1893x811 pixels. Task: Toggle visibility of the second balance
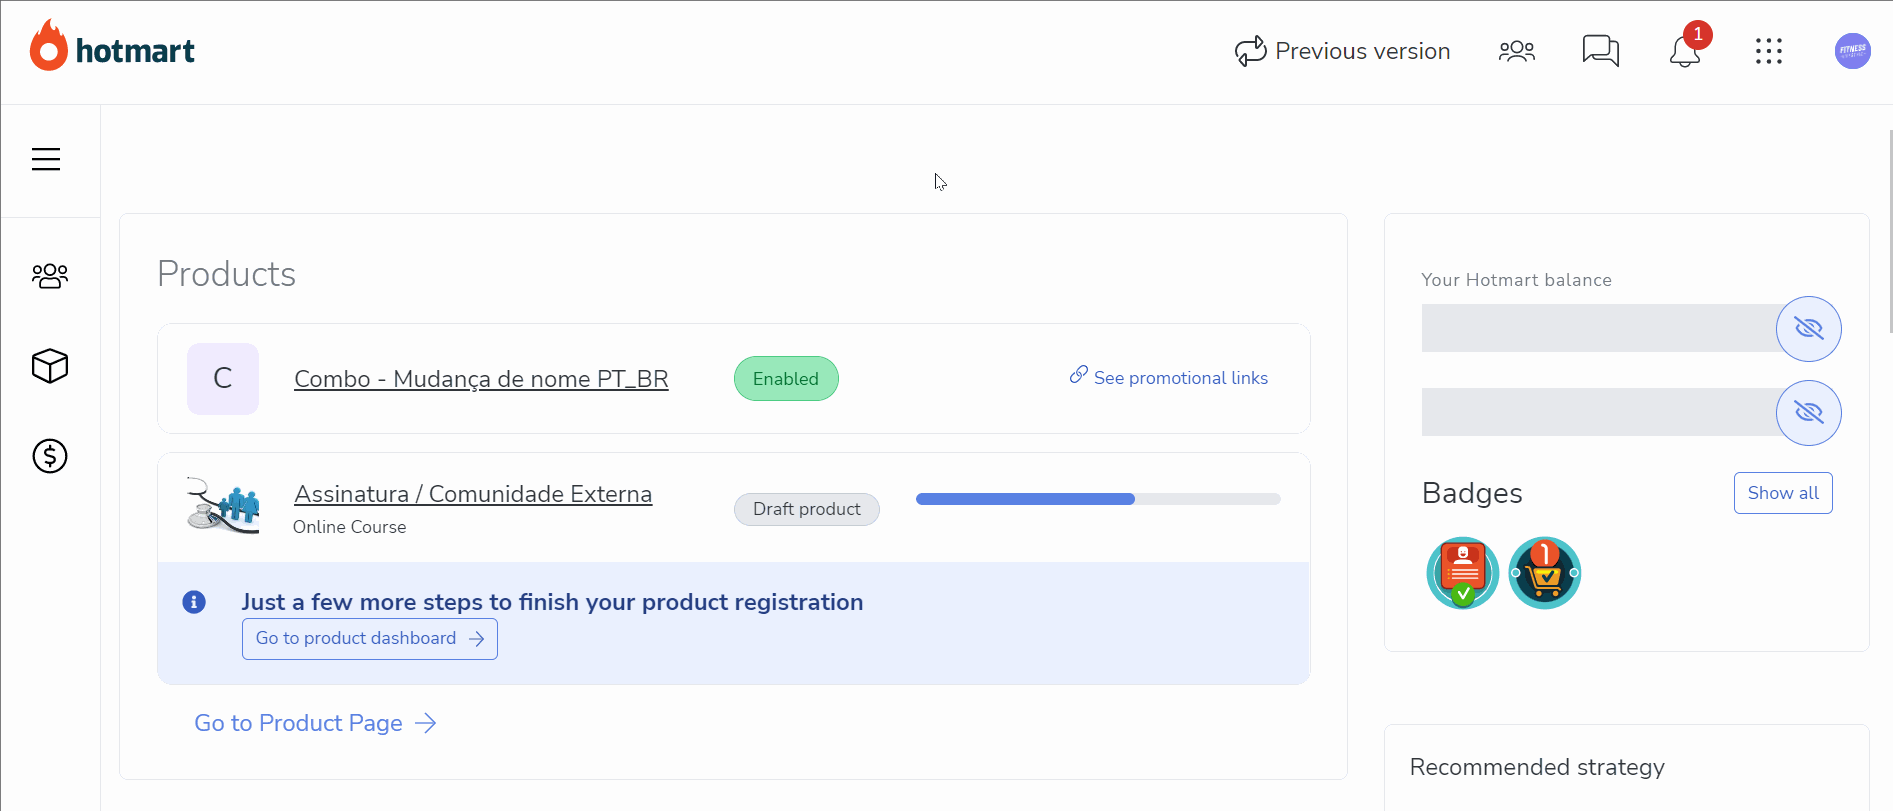[1808, 413]
